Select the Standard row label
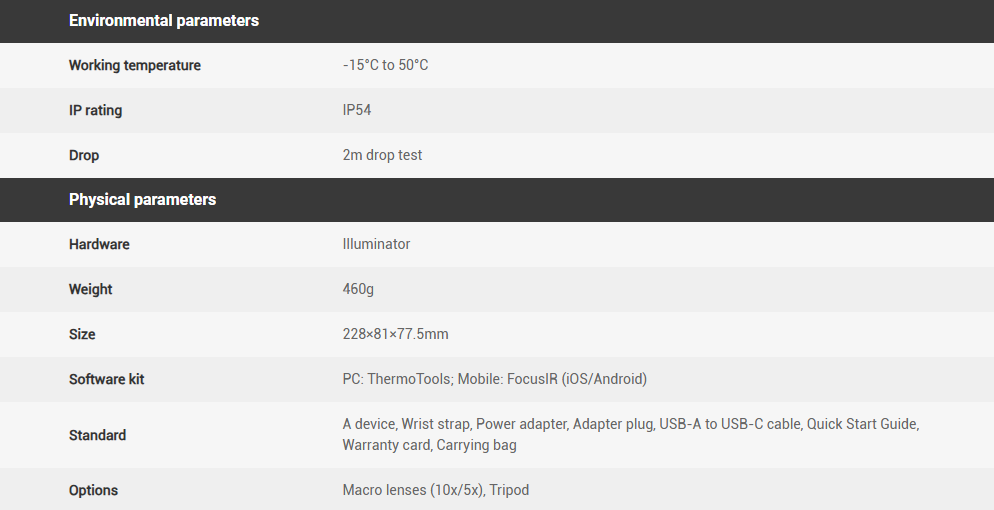The height and width of the screenshot is (510, 994). (x=97, y=436)
